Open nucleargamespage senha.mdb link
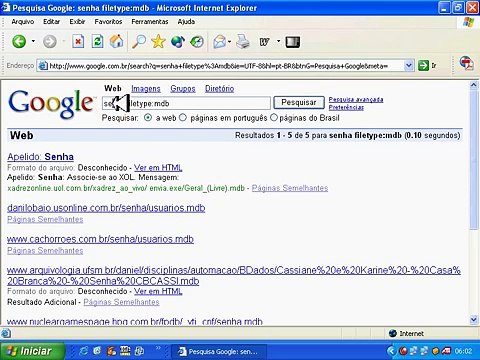Image resolution: width=480 pixels, height=360 pixels. tap(135, 322)
